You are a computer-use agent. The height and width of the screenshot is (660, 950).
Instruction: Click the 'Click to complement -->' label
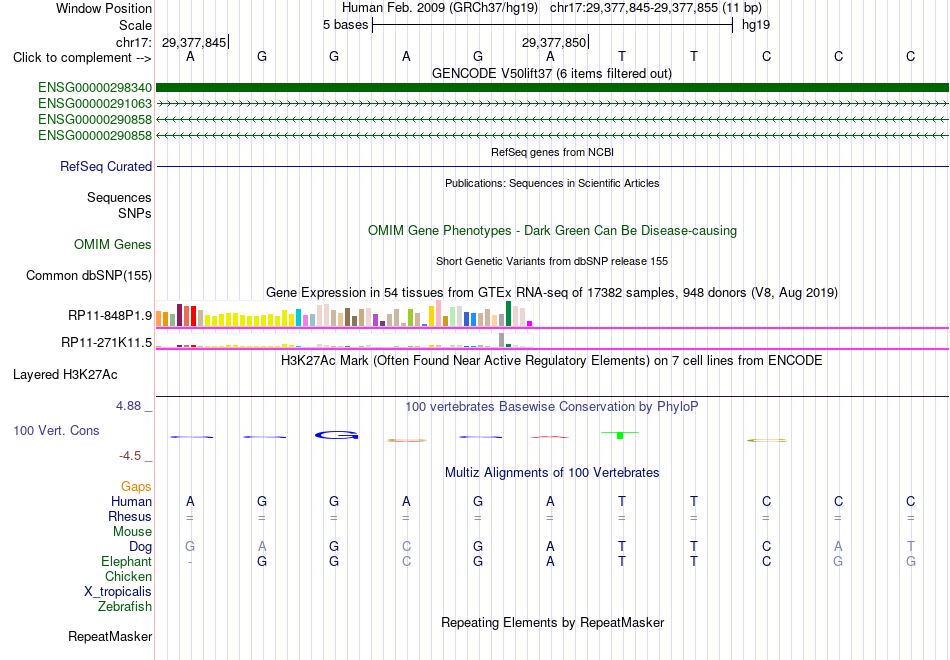click(82, 58)
